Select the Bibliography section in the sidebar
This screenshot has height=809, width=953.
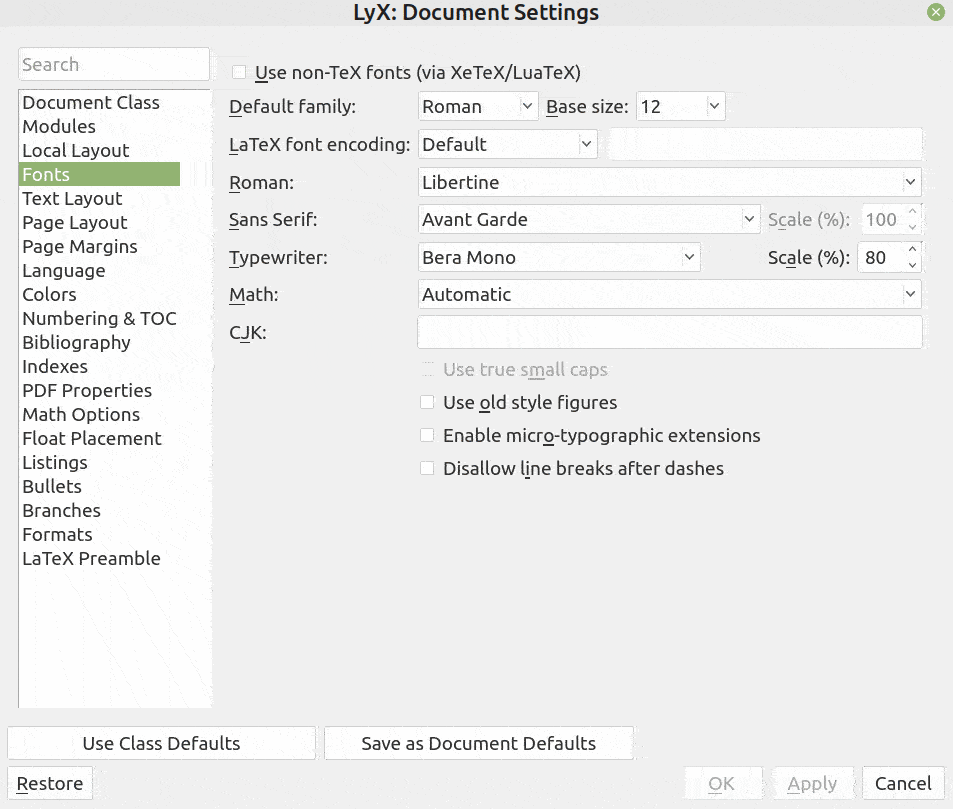tap(76, 342)
